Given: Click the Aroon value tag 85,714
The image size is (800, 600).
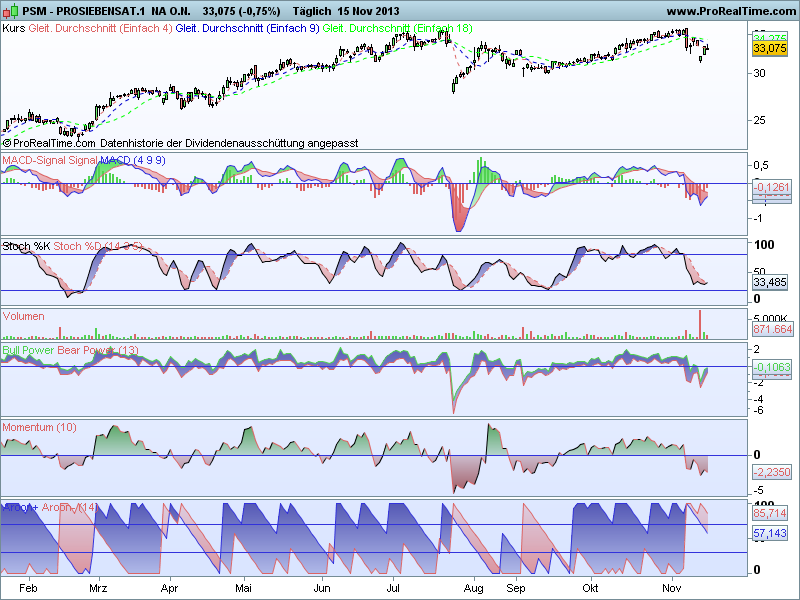Looking at the screenshot, I should [x=769, y=513].
